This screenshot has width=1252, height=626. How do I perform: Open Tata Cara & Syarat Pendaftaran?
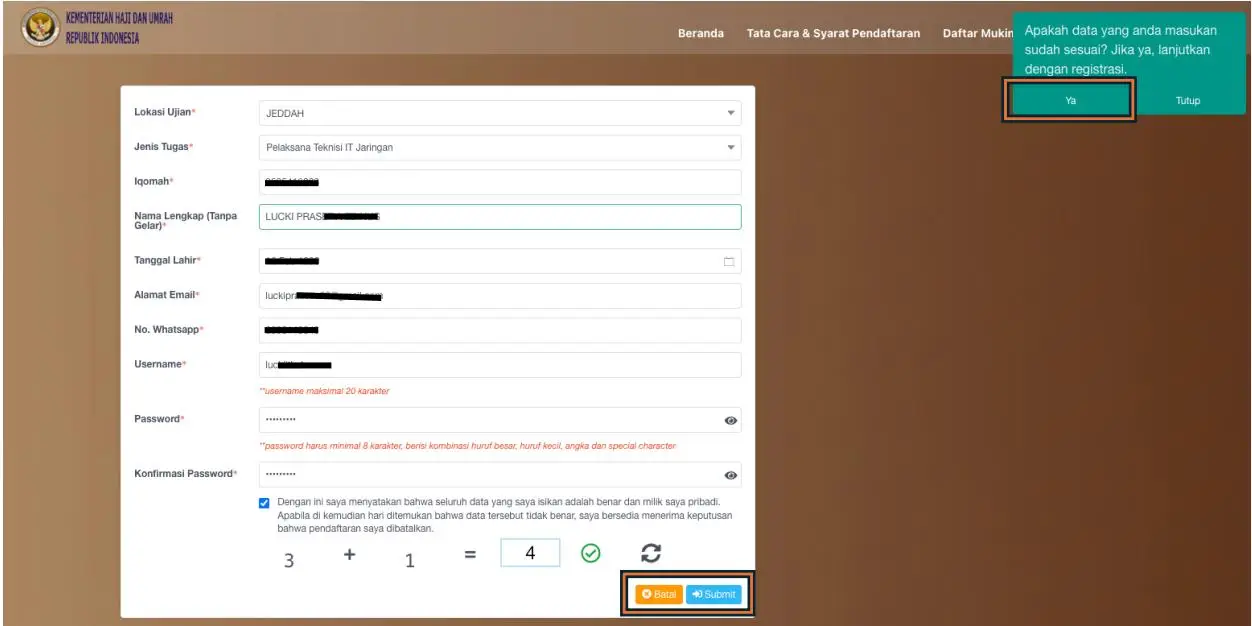(x=832, y=33)
